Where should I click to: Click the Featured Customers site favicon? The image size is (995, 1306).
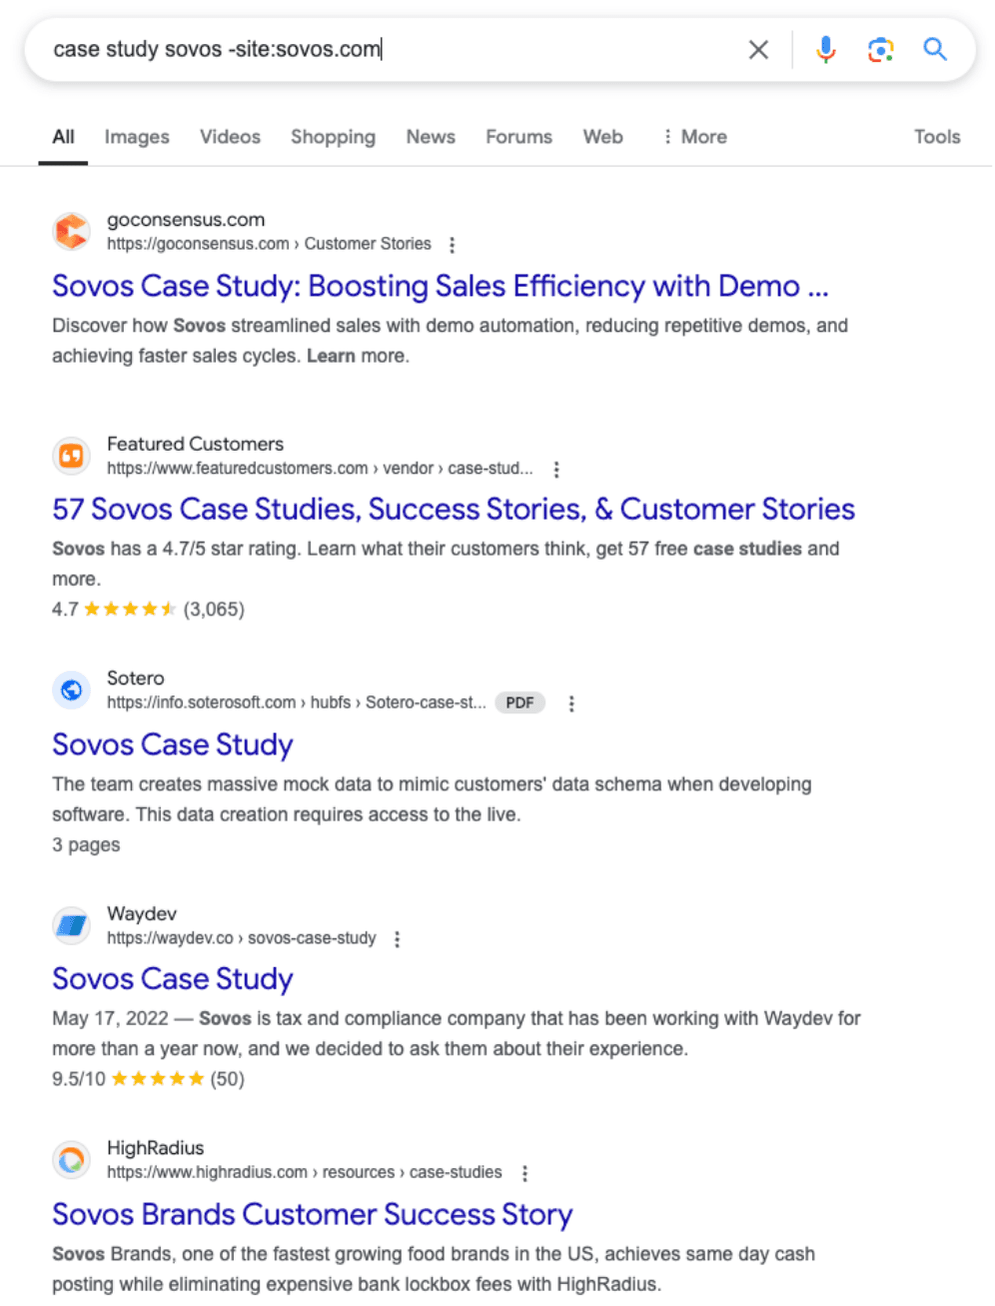(x=70, y=455)
